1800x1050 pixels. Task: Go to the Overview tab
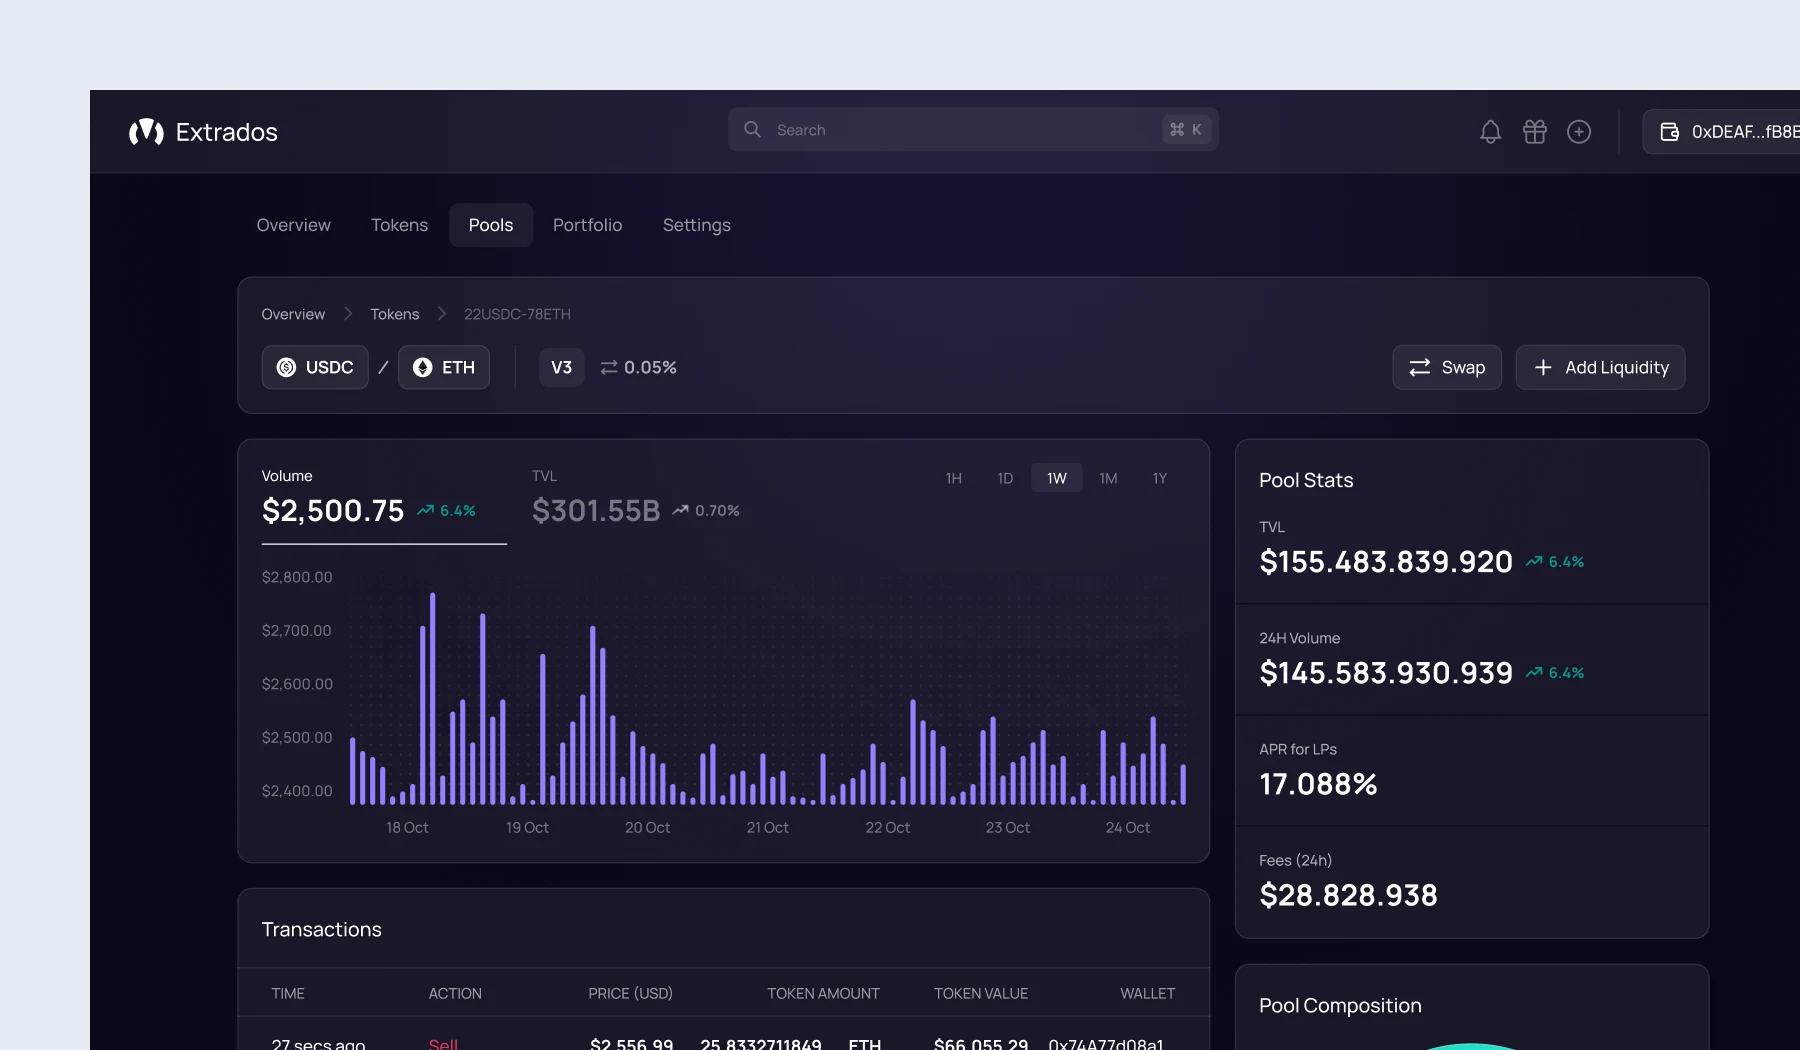click(x=293, y=225)
